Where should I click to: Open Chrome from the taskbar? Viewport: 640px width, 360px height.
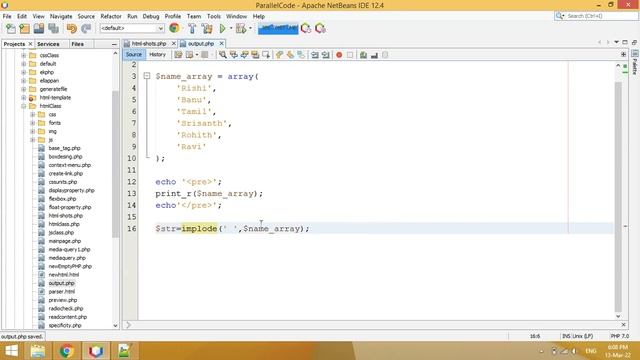point(67,351)
